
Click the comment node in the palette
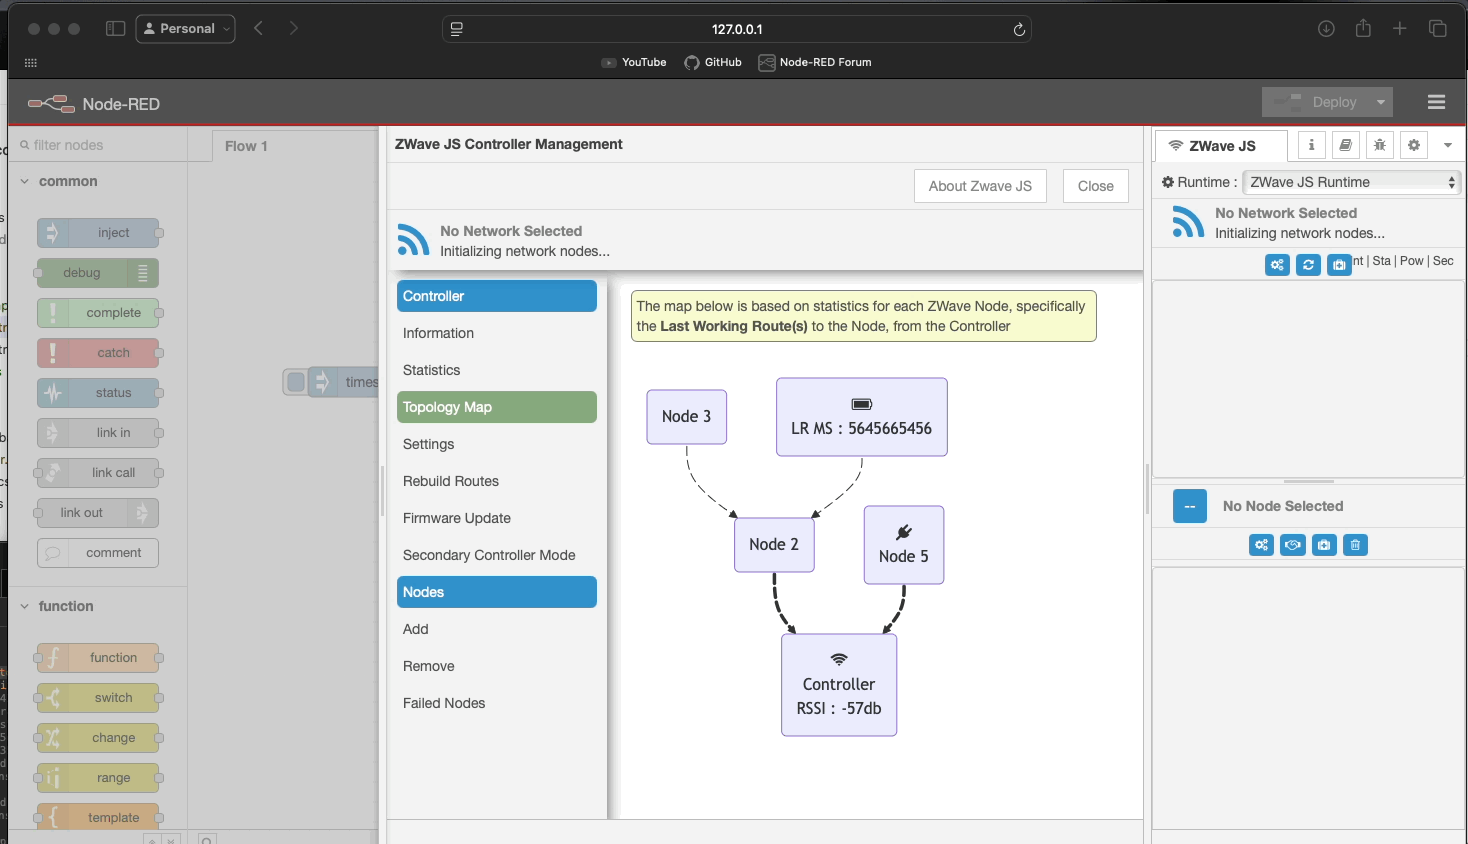coord(98,553)
